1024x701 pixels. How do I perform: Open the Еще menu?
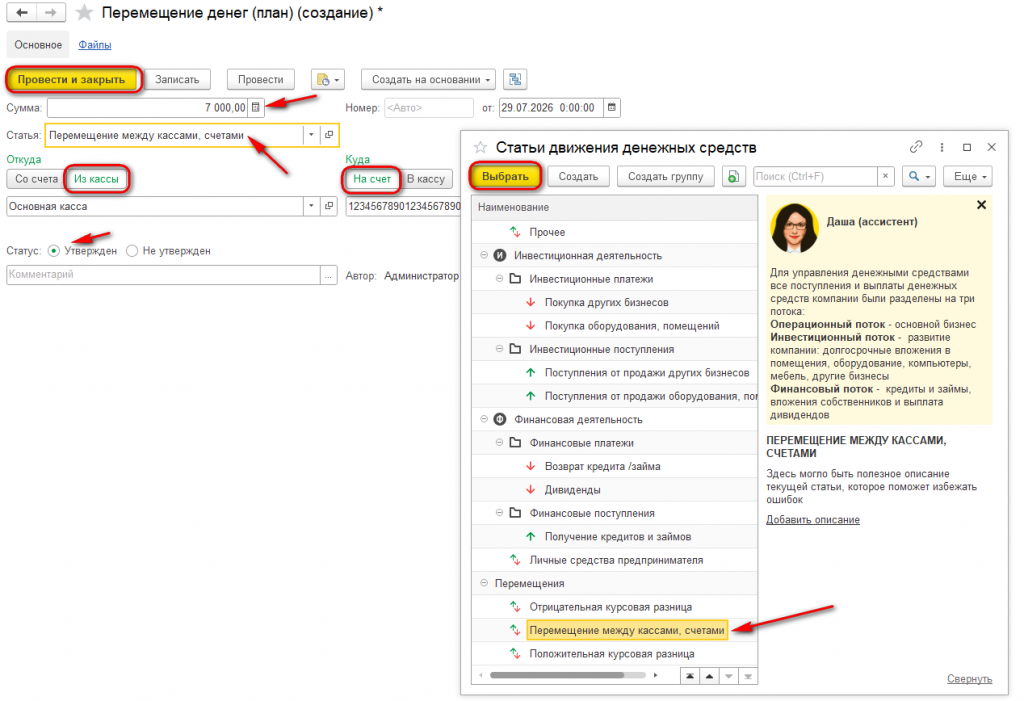(968, 176)
